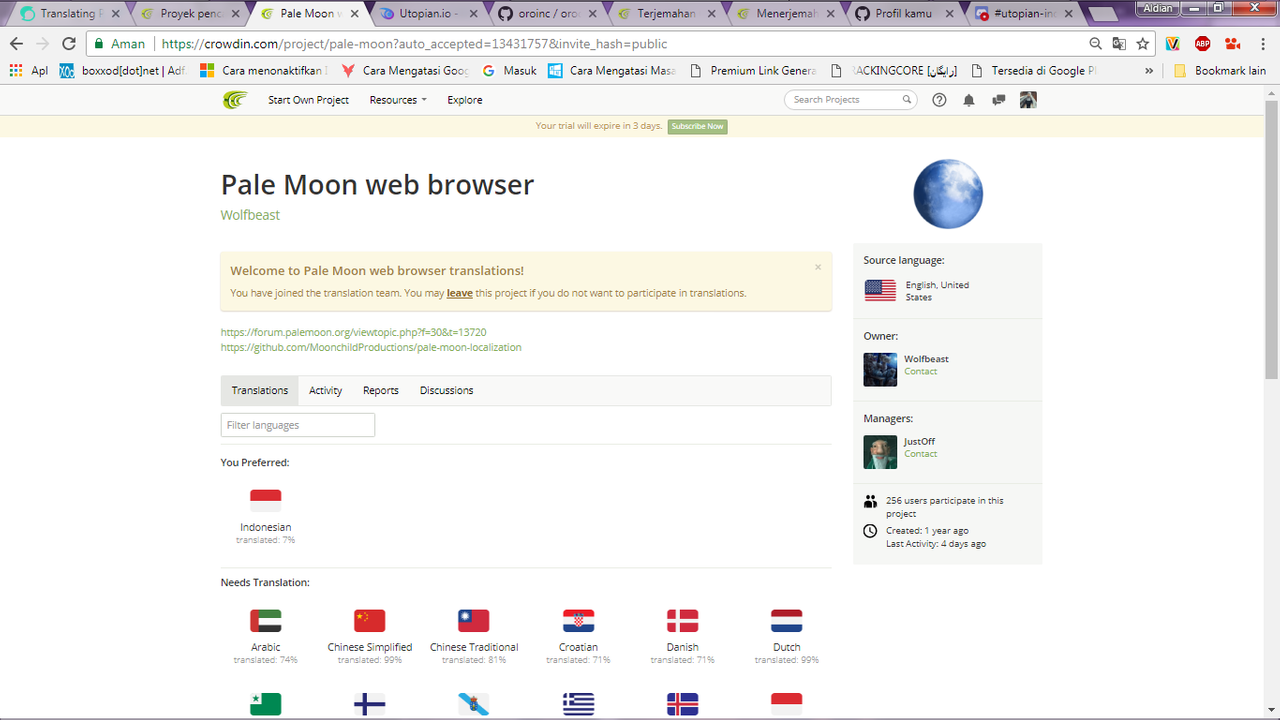Switch to the Utopian.io browser tab

[426, 14]
